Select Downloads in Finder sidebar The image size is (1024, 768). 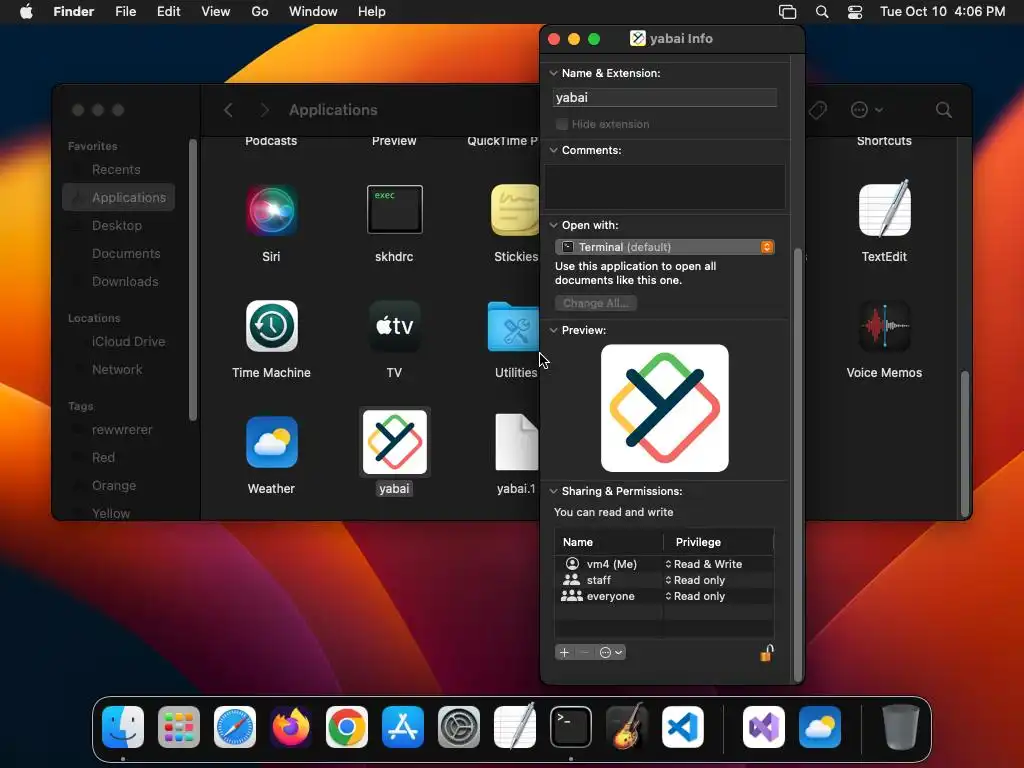click(125, 281)
